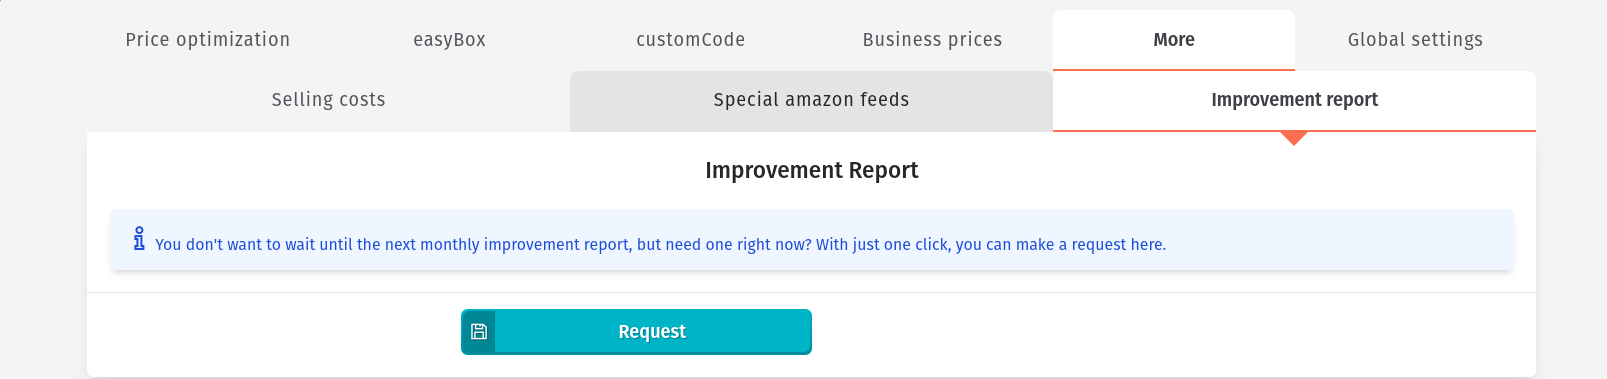Open the Price optimization tab
The image size is (1607, 379).
click(x=208, y=40)
